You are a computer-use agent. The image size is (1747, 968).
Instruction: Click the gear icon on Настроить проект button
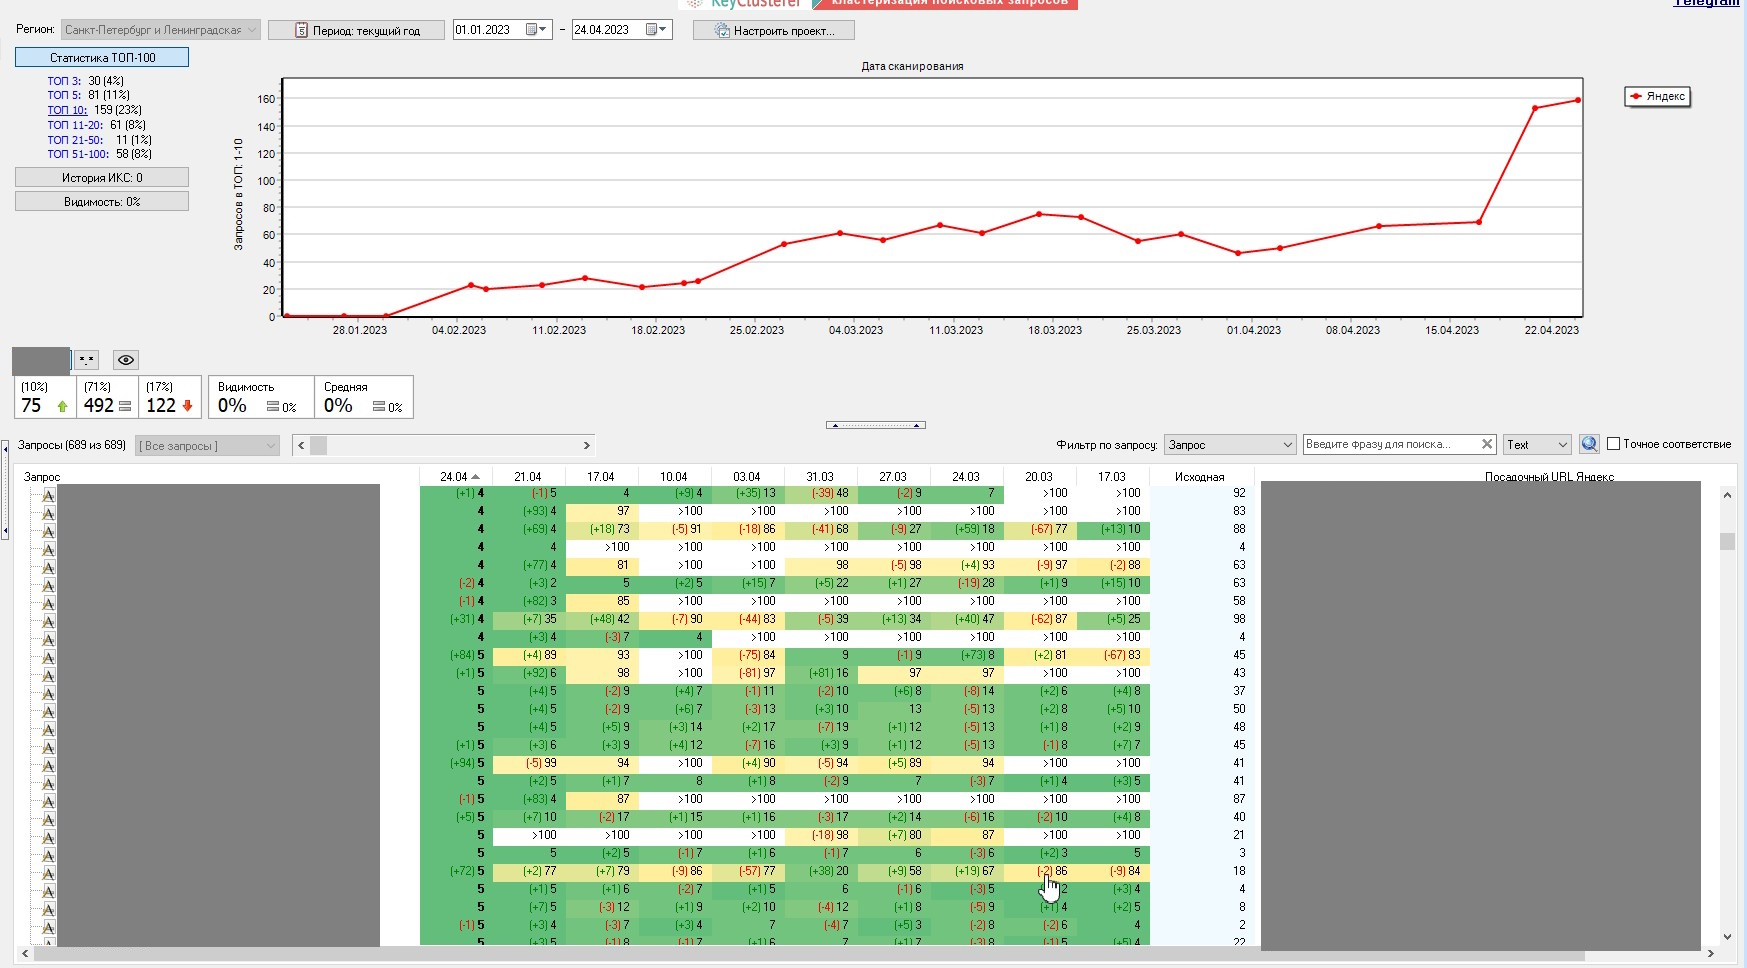[x=722, y=31]
